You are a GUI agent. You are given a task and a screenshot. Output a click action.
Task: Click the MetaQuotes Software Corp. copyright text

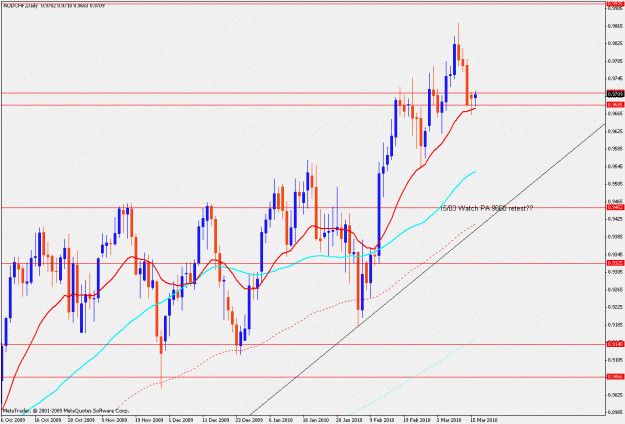tap(65, 410)
